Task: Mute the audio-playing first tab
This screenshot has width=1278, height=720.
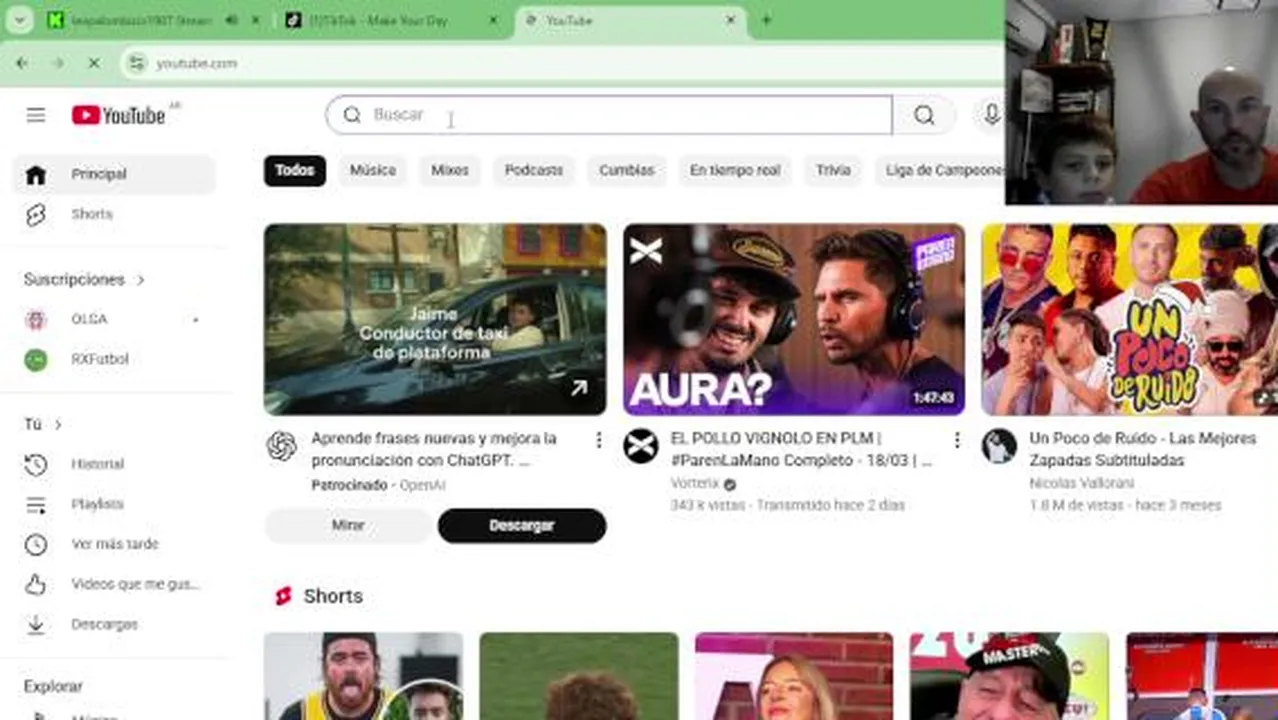Action: [232, 20]
